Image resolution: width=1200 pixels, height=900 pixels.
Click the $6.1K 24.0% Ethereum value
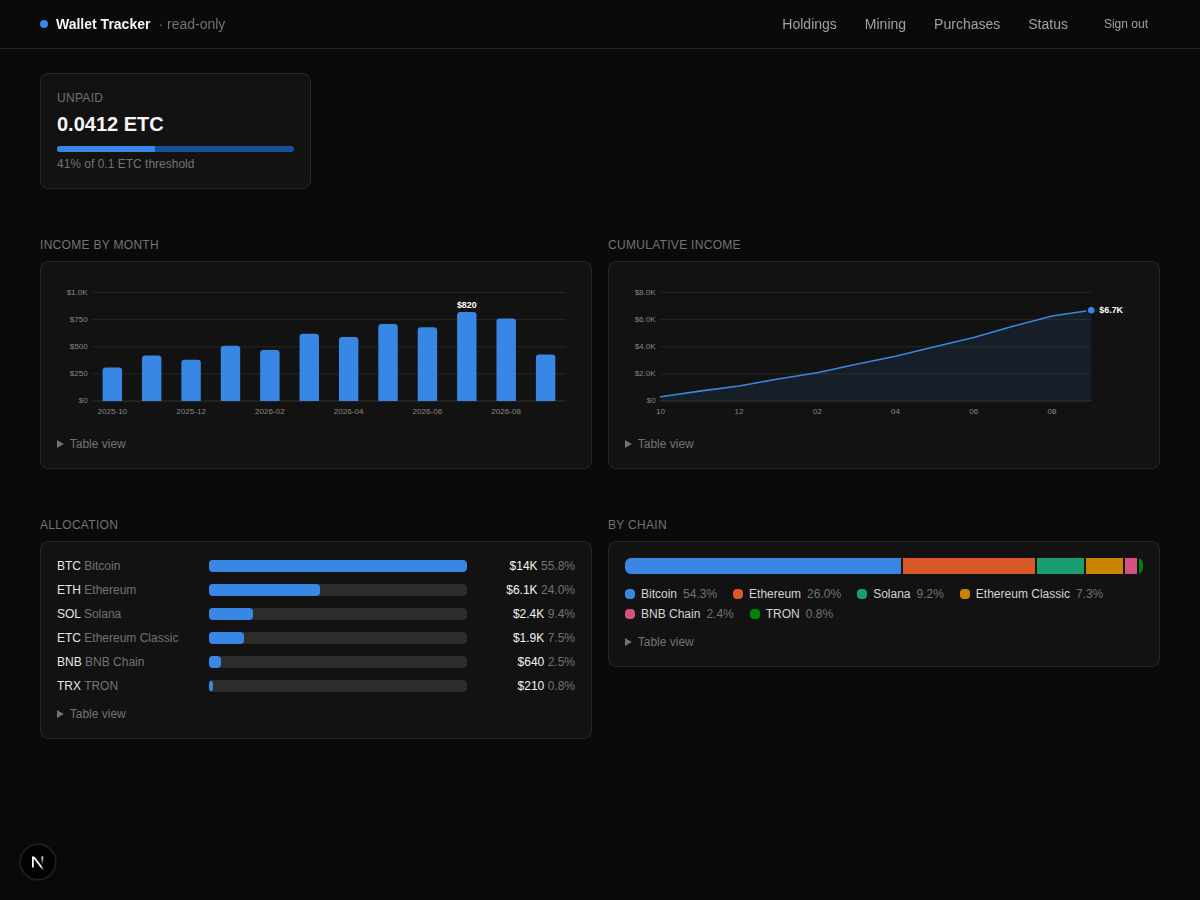point(540,590)
